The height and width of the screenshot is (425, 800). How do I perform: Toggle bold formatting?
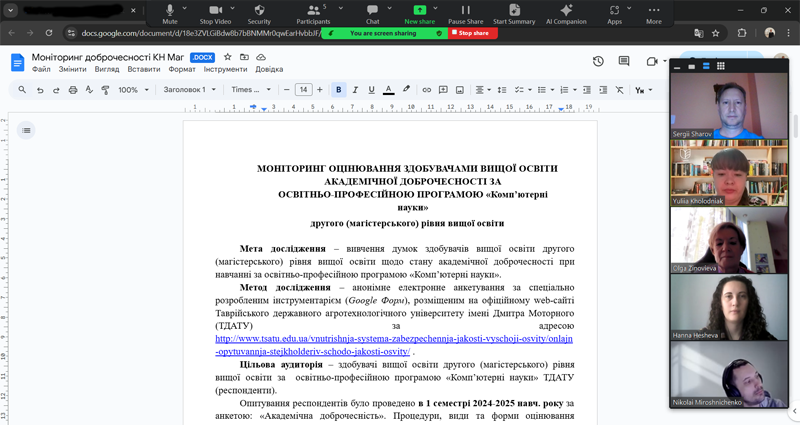[338, 90]
